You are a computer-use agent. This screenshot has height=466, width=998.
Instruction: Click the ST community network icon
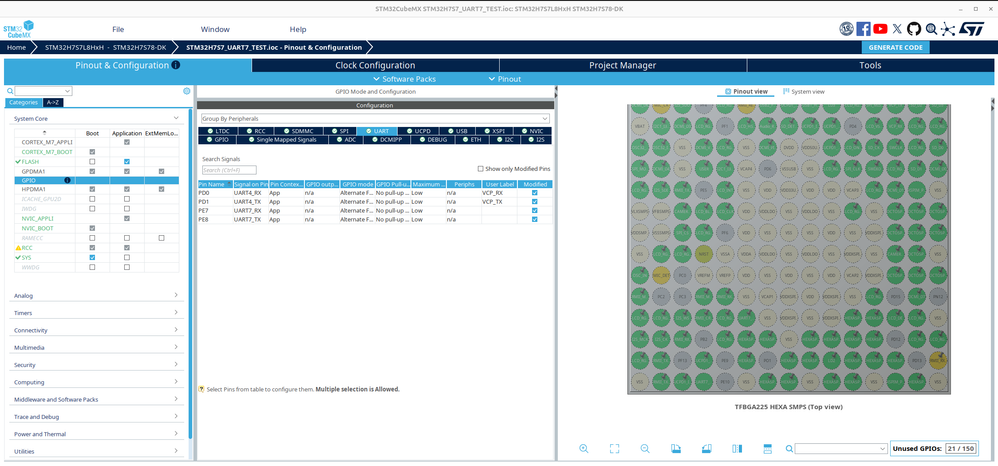(948, 29)
